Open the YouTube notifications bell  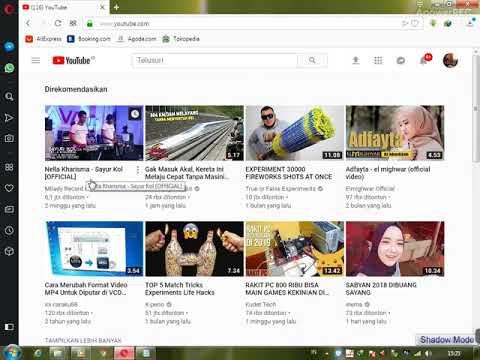pos(424,60)
